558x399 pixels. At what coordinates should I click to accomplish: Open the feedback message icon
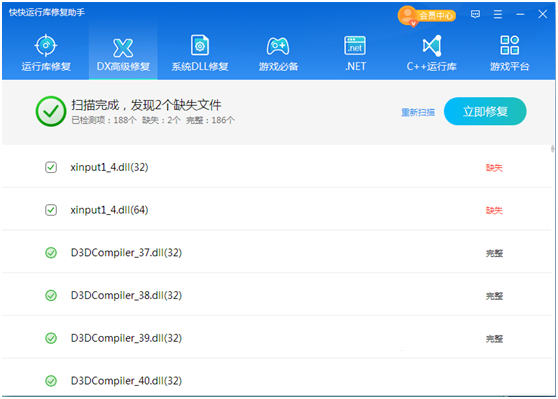pos(475,14)
